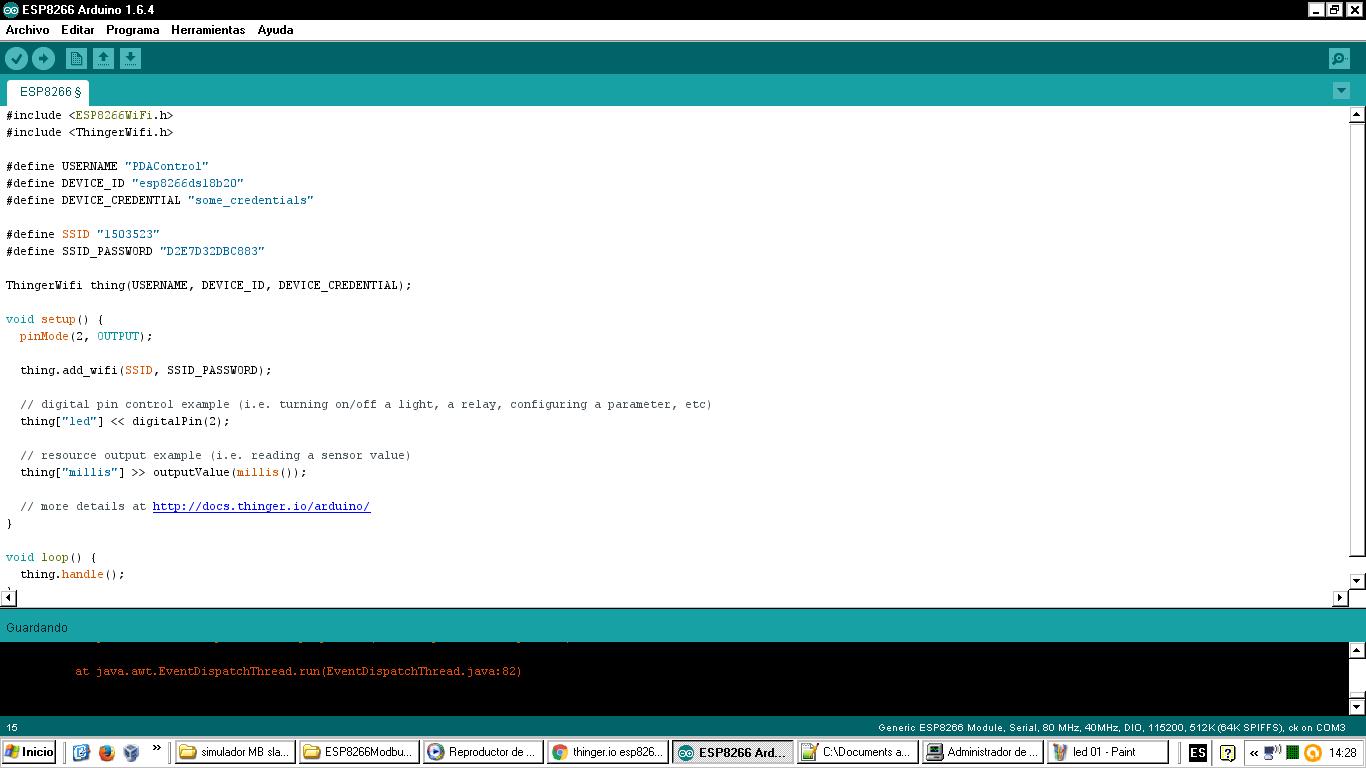Open the Archivo menu
Screen dimensions: 1366x768
point(28,30)
